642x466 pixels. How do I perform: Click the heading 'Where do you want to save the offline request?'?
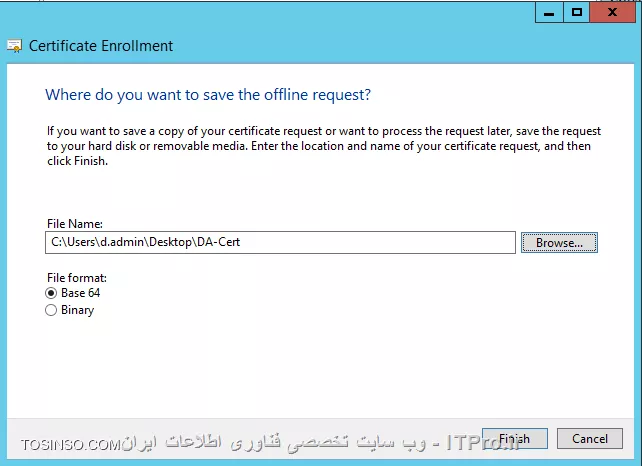(208, 95)
